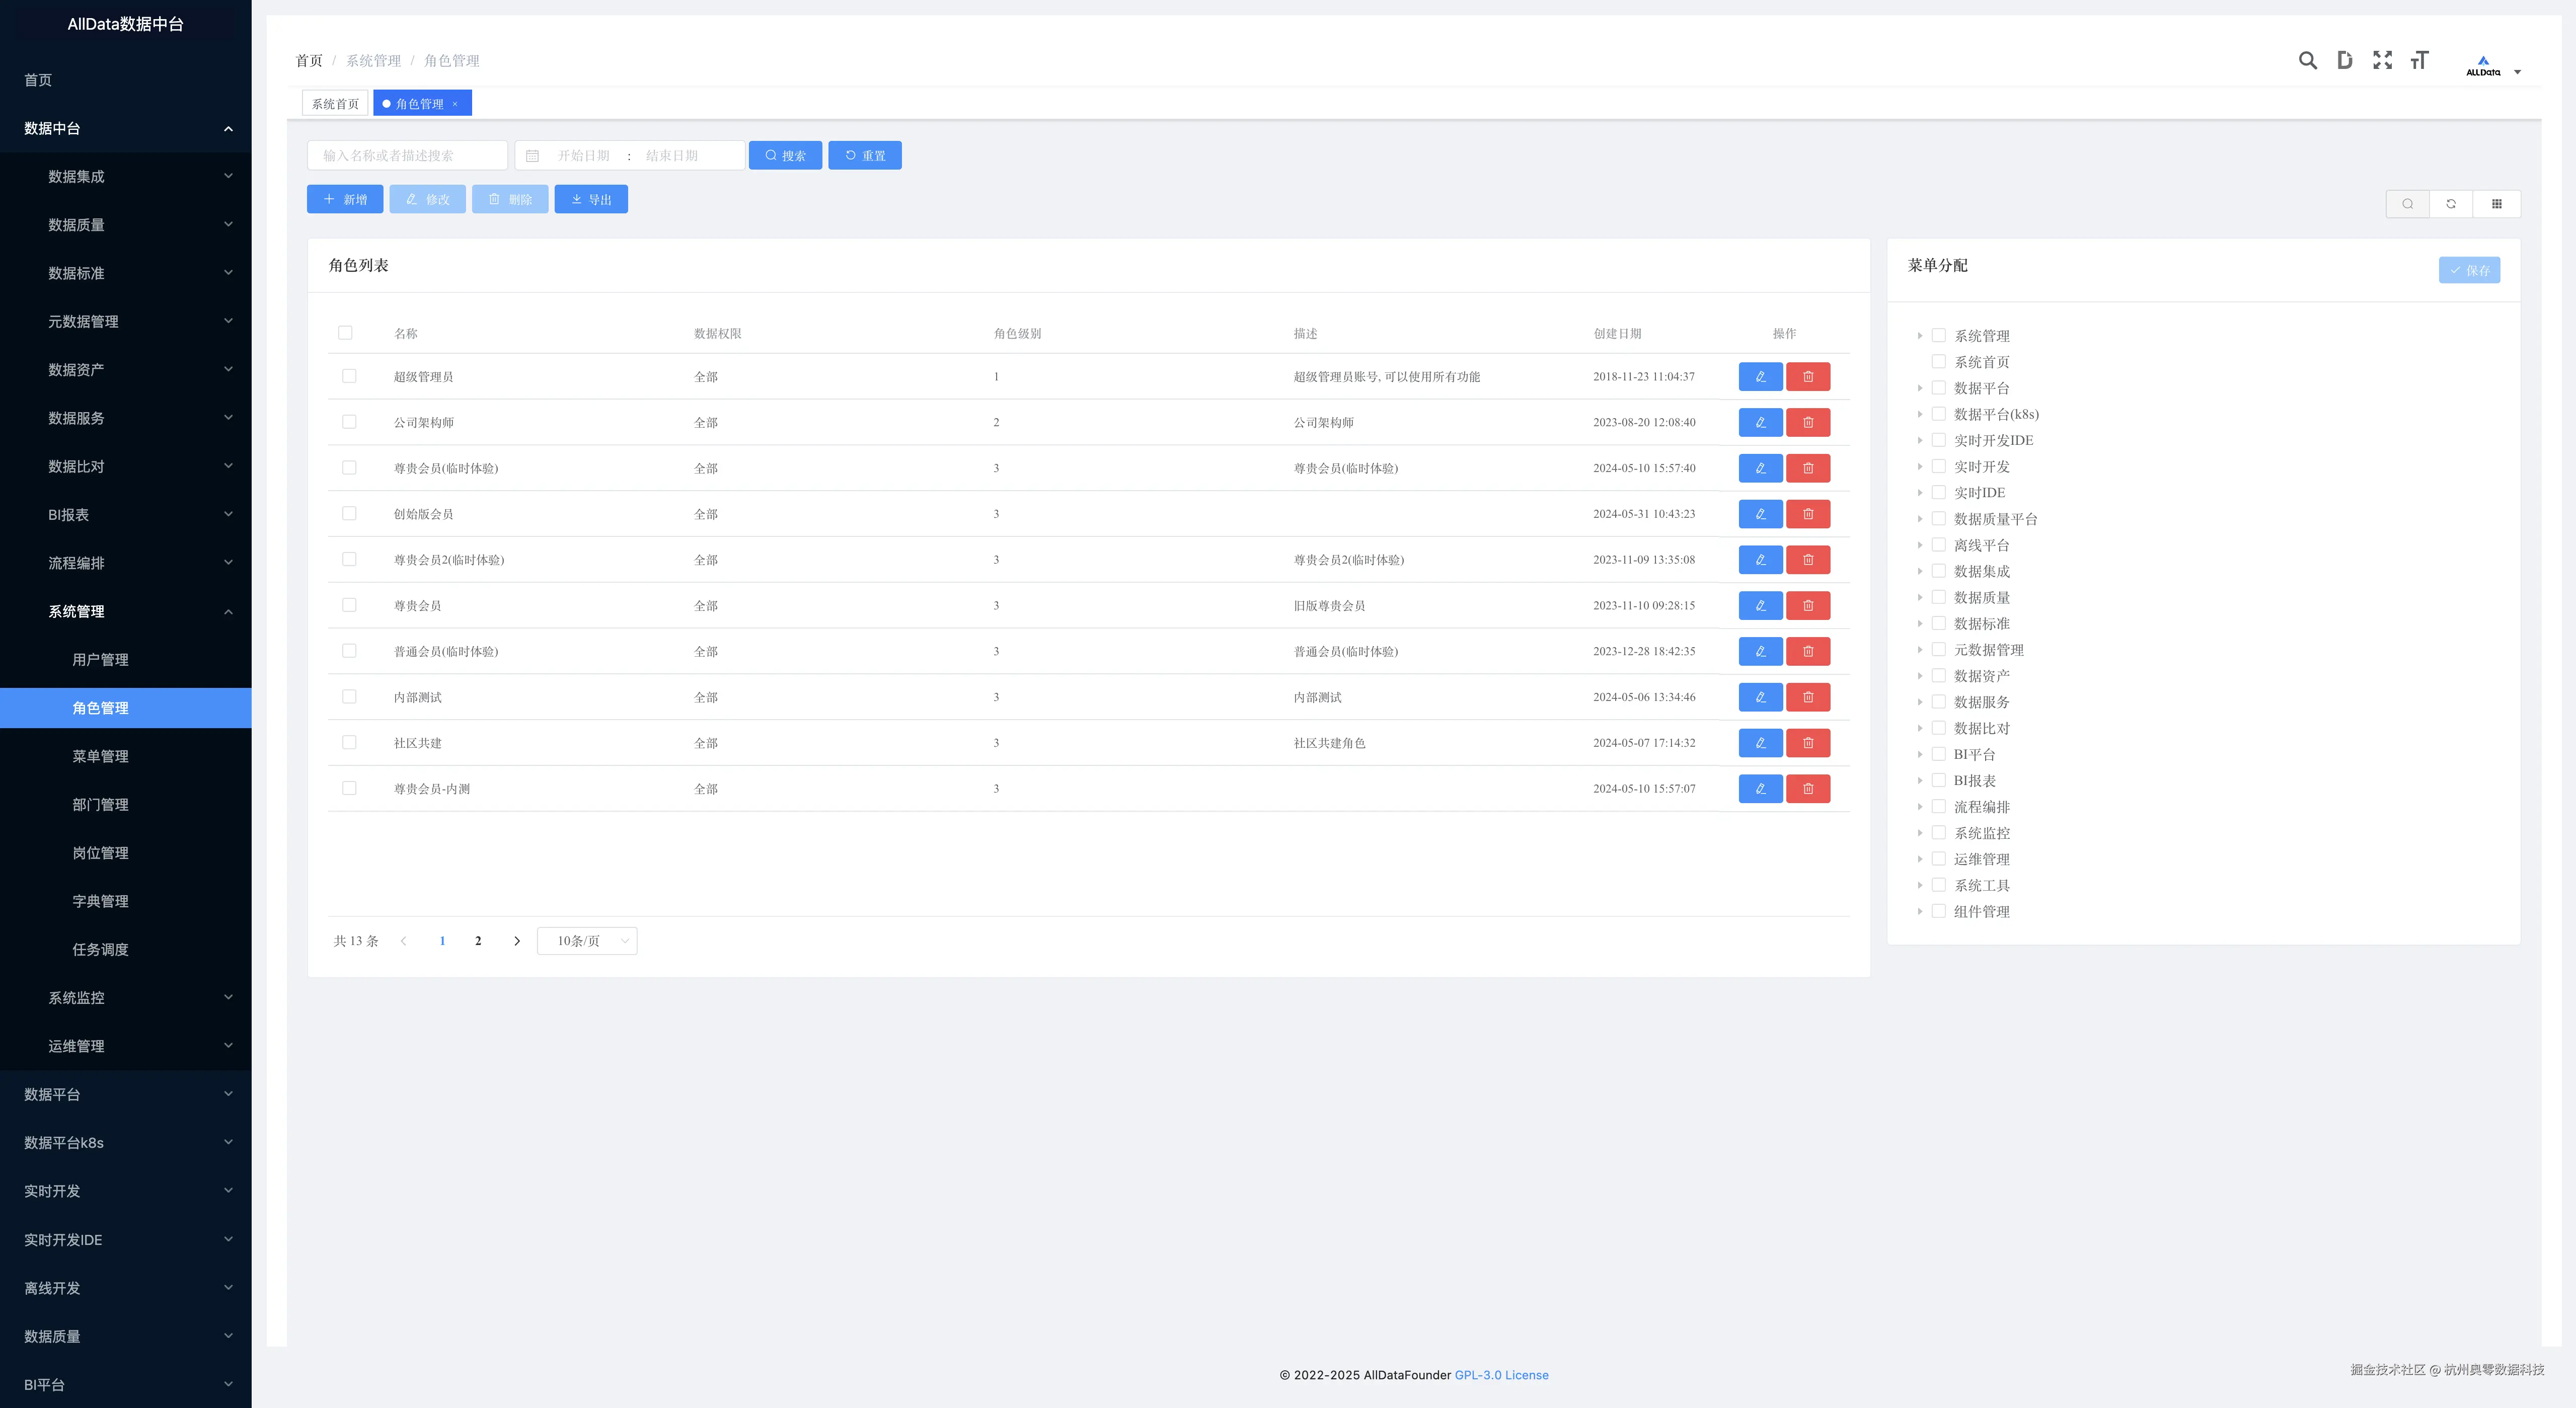The image size is (2576, 1408).
Task: Tick the 数据集成 menu checkbox
Action: click(1938, 571)
